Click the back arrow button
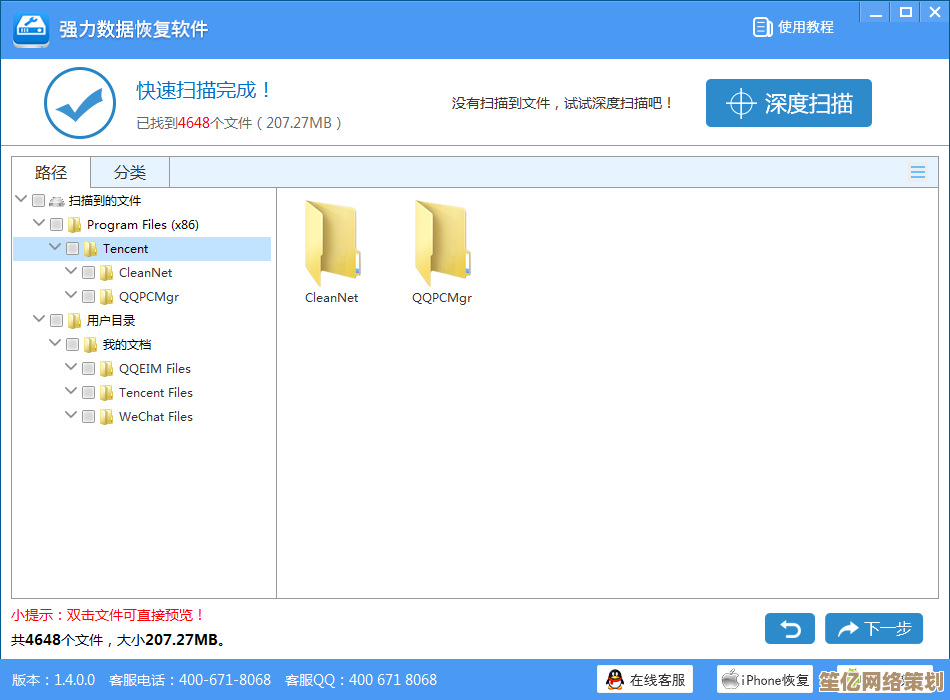The image size is (950, 700). point(789,629)
